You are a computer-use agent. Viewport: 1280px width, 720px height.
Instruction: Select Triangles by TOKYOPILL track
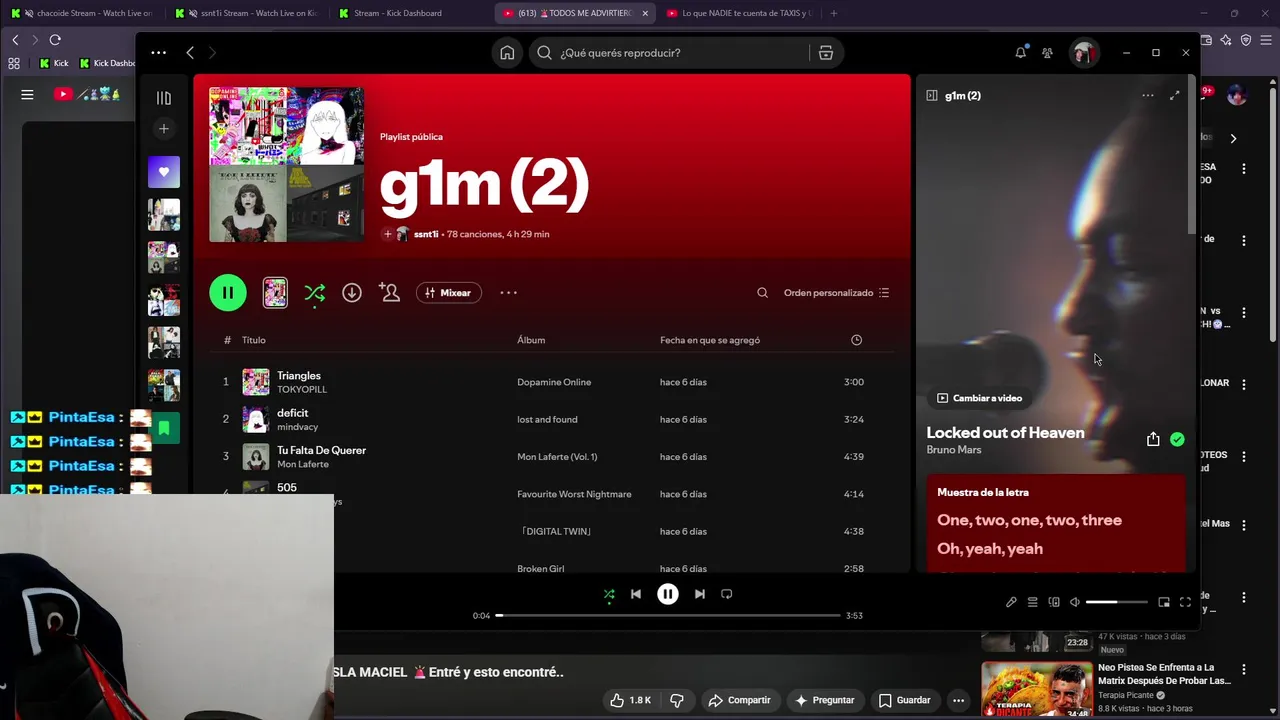click(550, 382)
